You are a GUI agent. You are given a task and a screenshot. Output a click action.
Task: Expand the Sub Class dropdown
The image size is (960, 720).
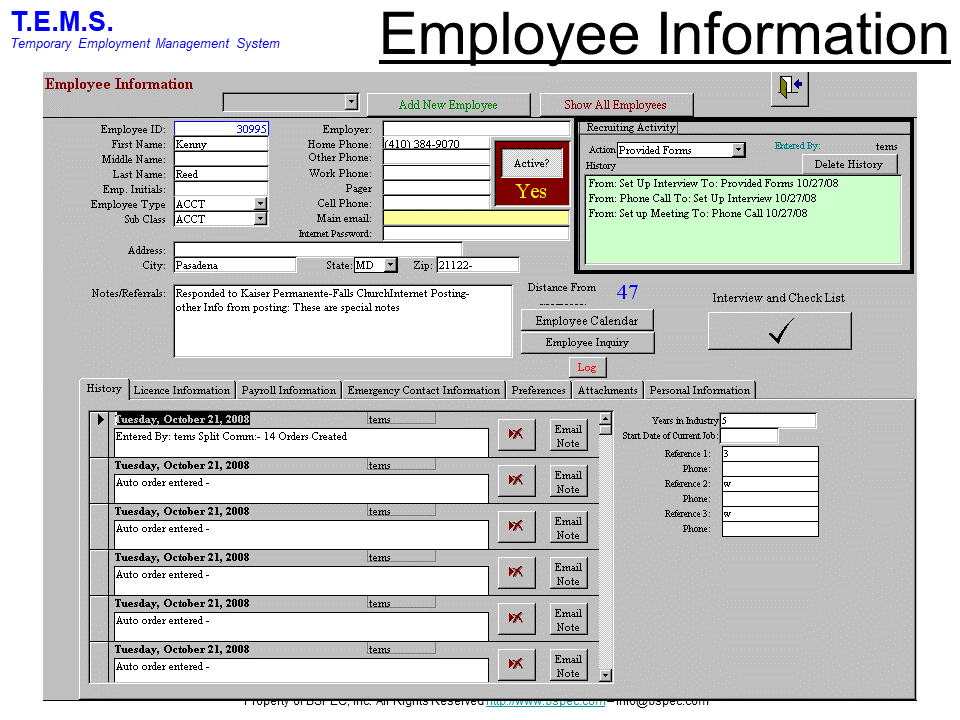point(261,219)
